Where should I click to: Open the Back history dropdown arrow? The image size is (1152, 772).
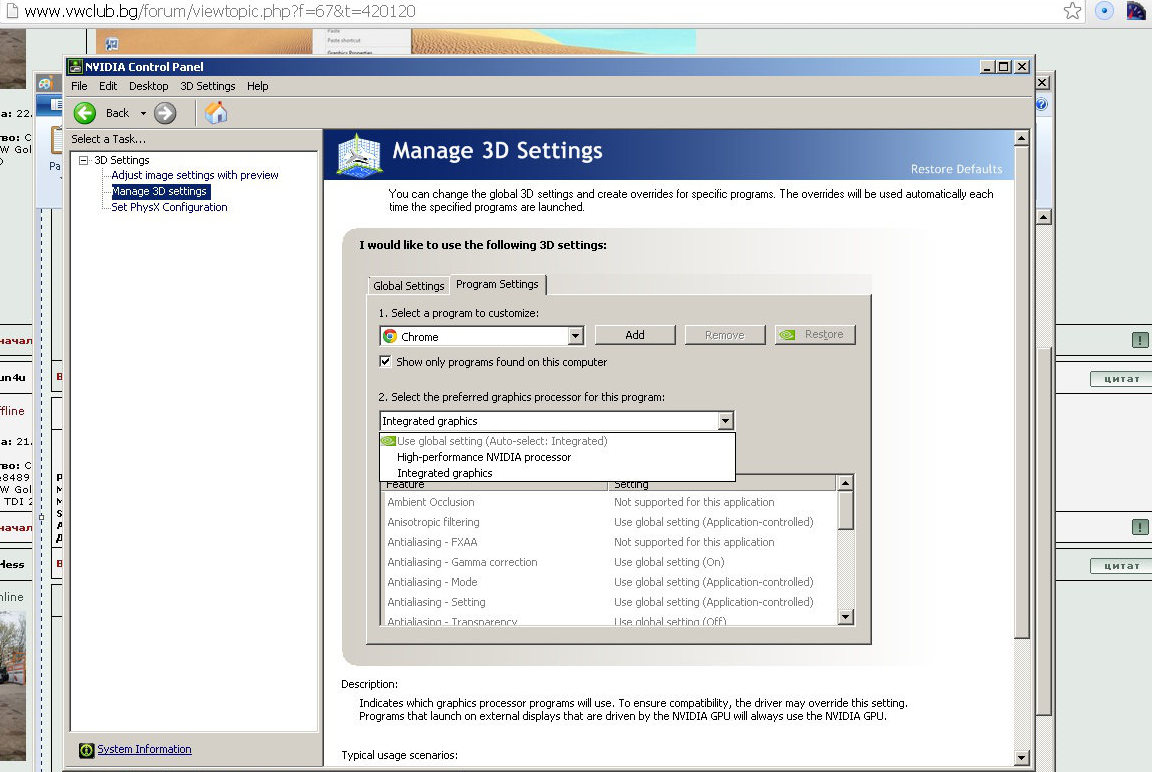click(143, 113)
